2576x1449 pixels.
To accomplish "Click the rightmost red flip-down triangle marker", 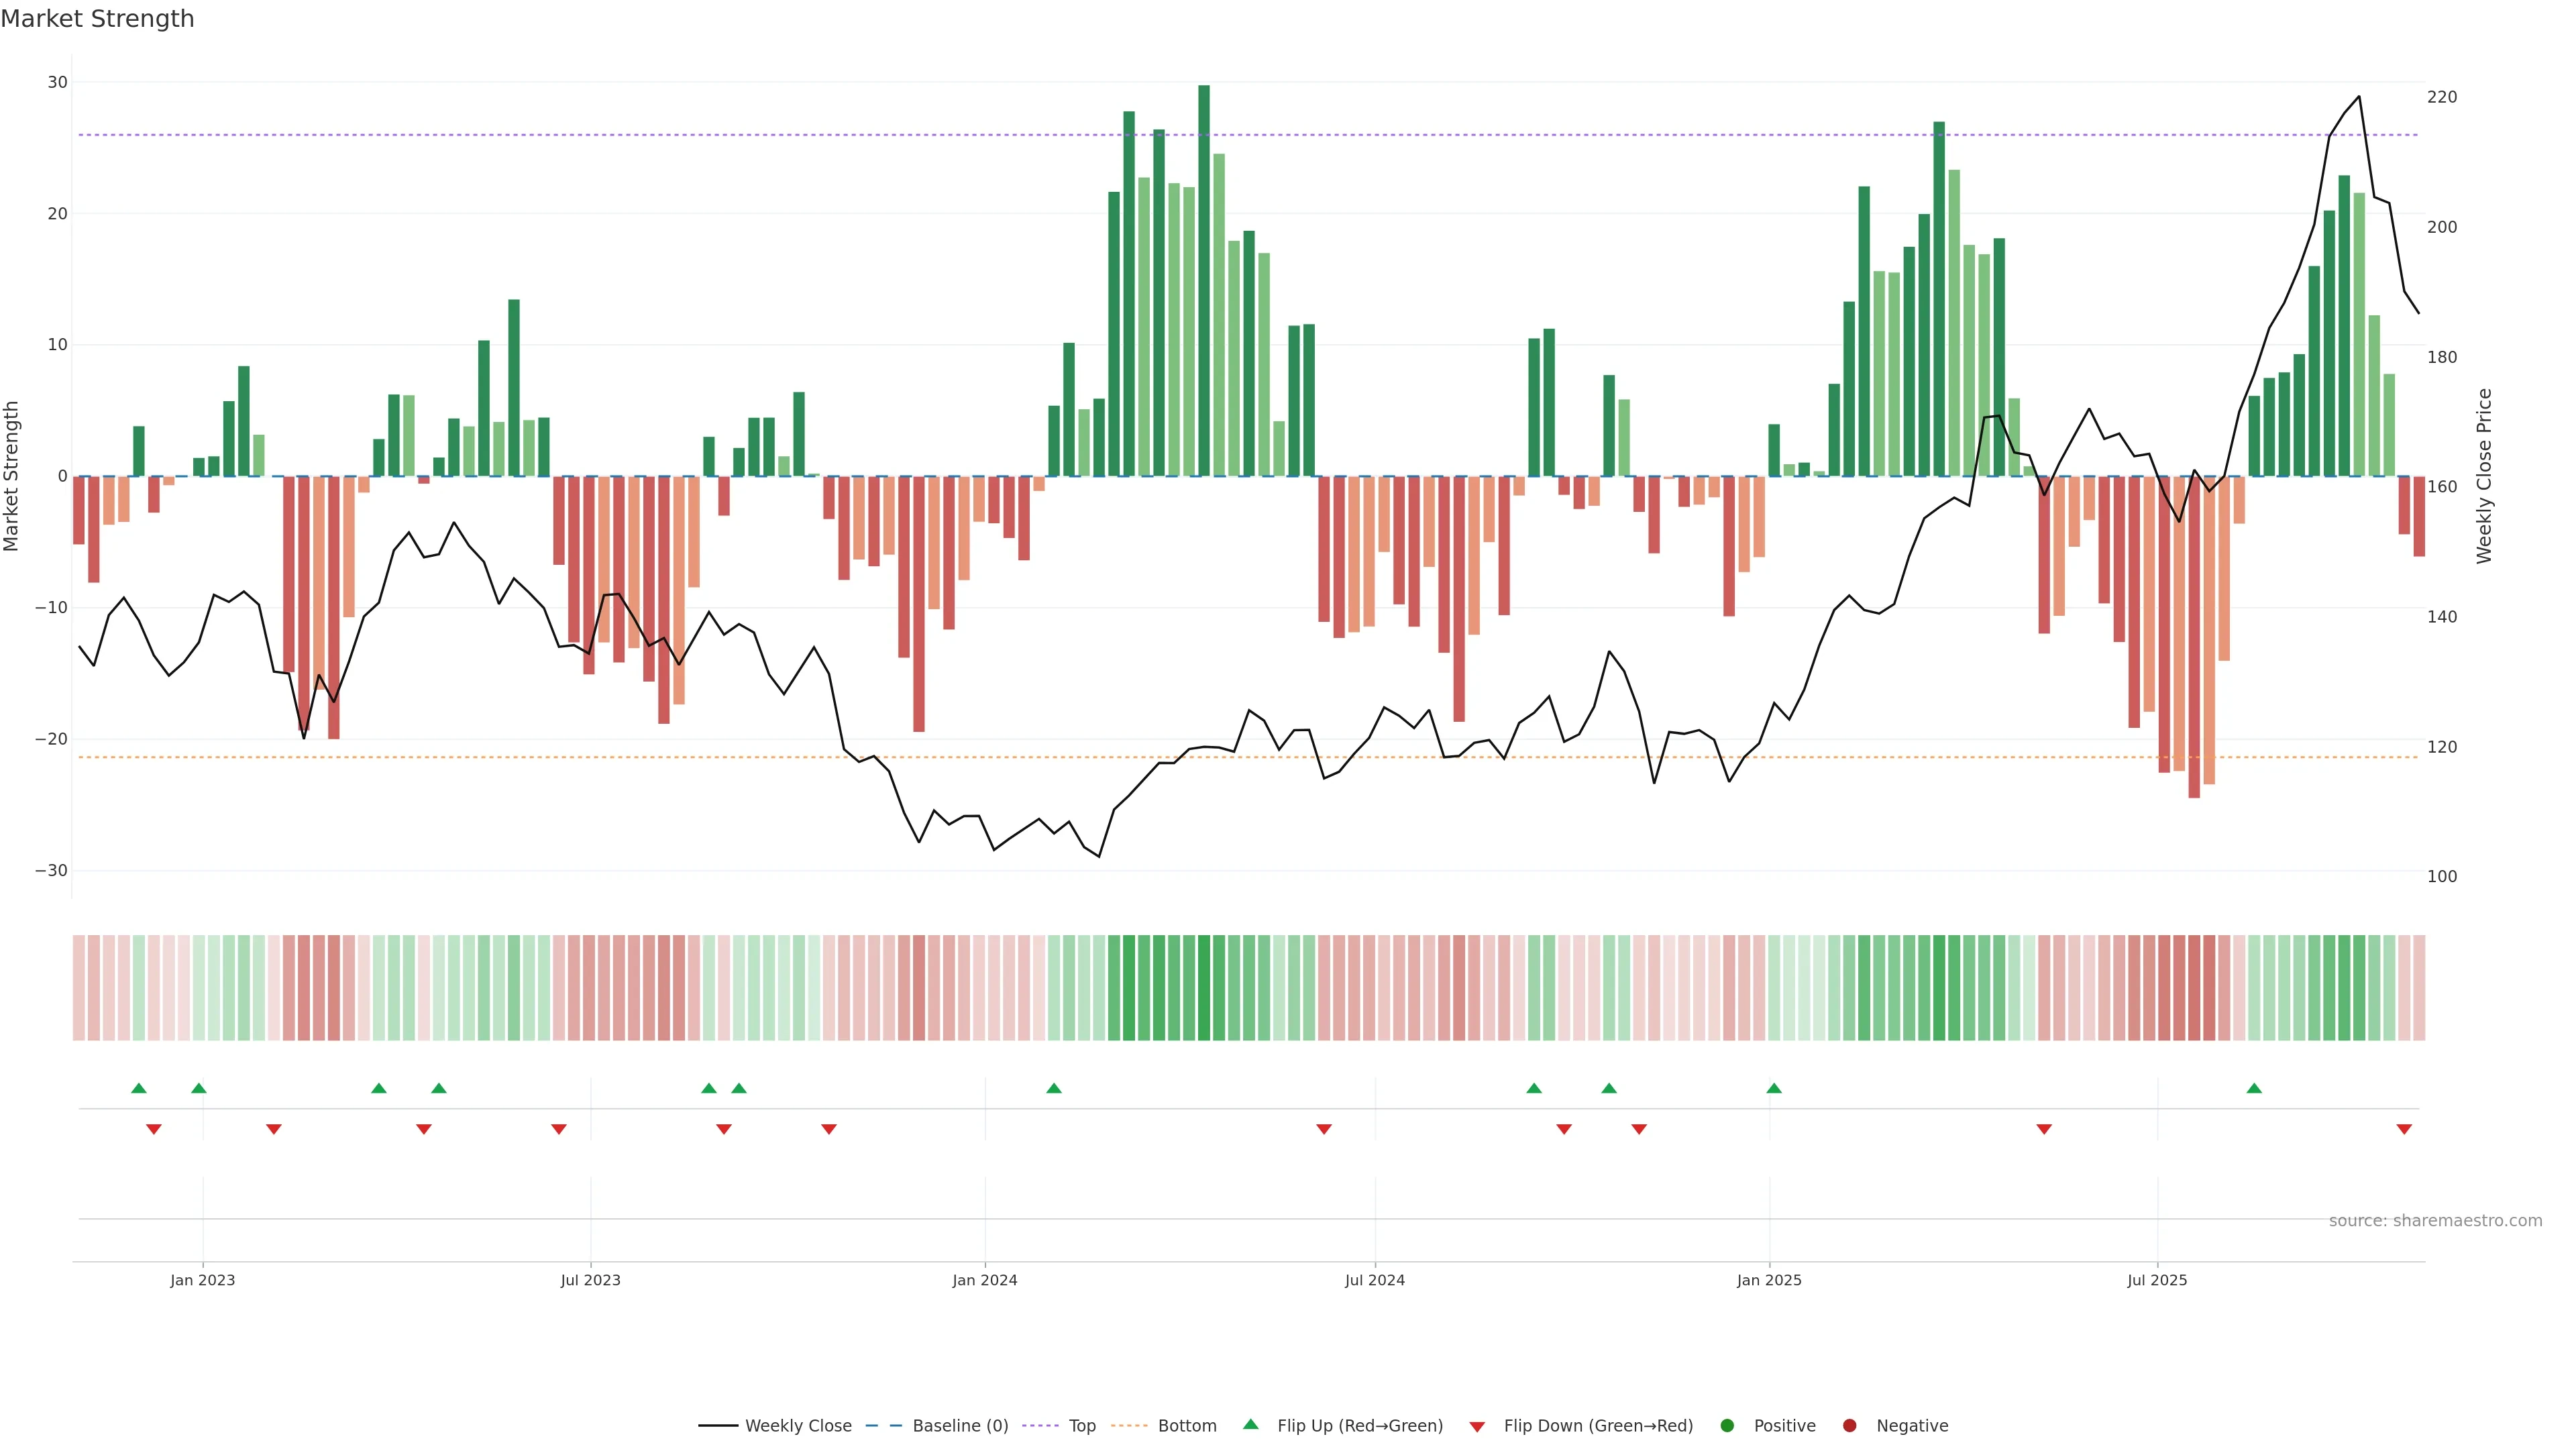I will click(x=2404, y=1129).
